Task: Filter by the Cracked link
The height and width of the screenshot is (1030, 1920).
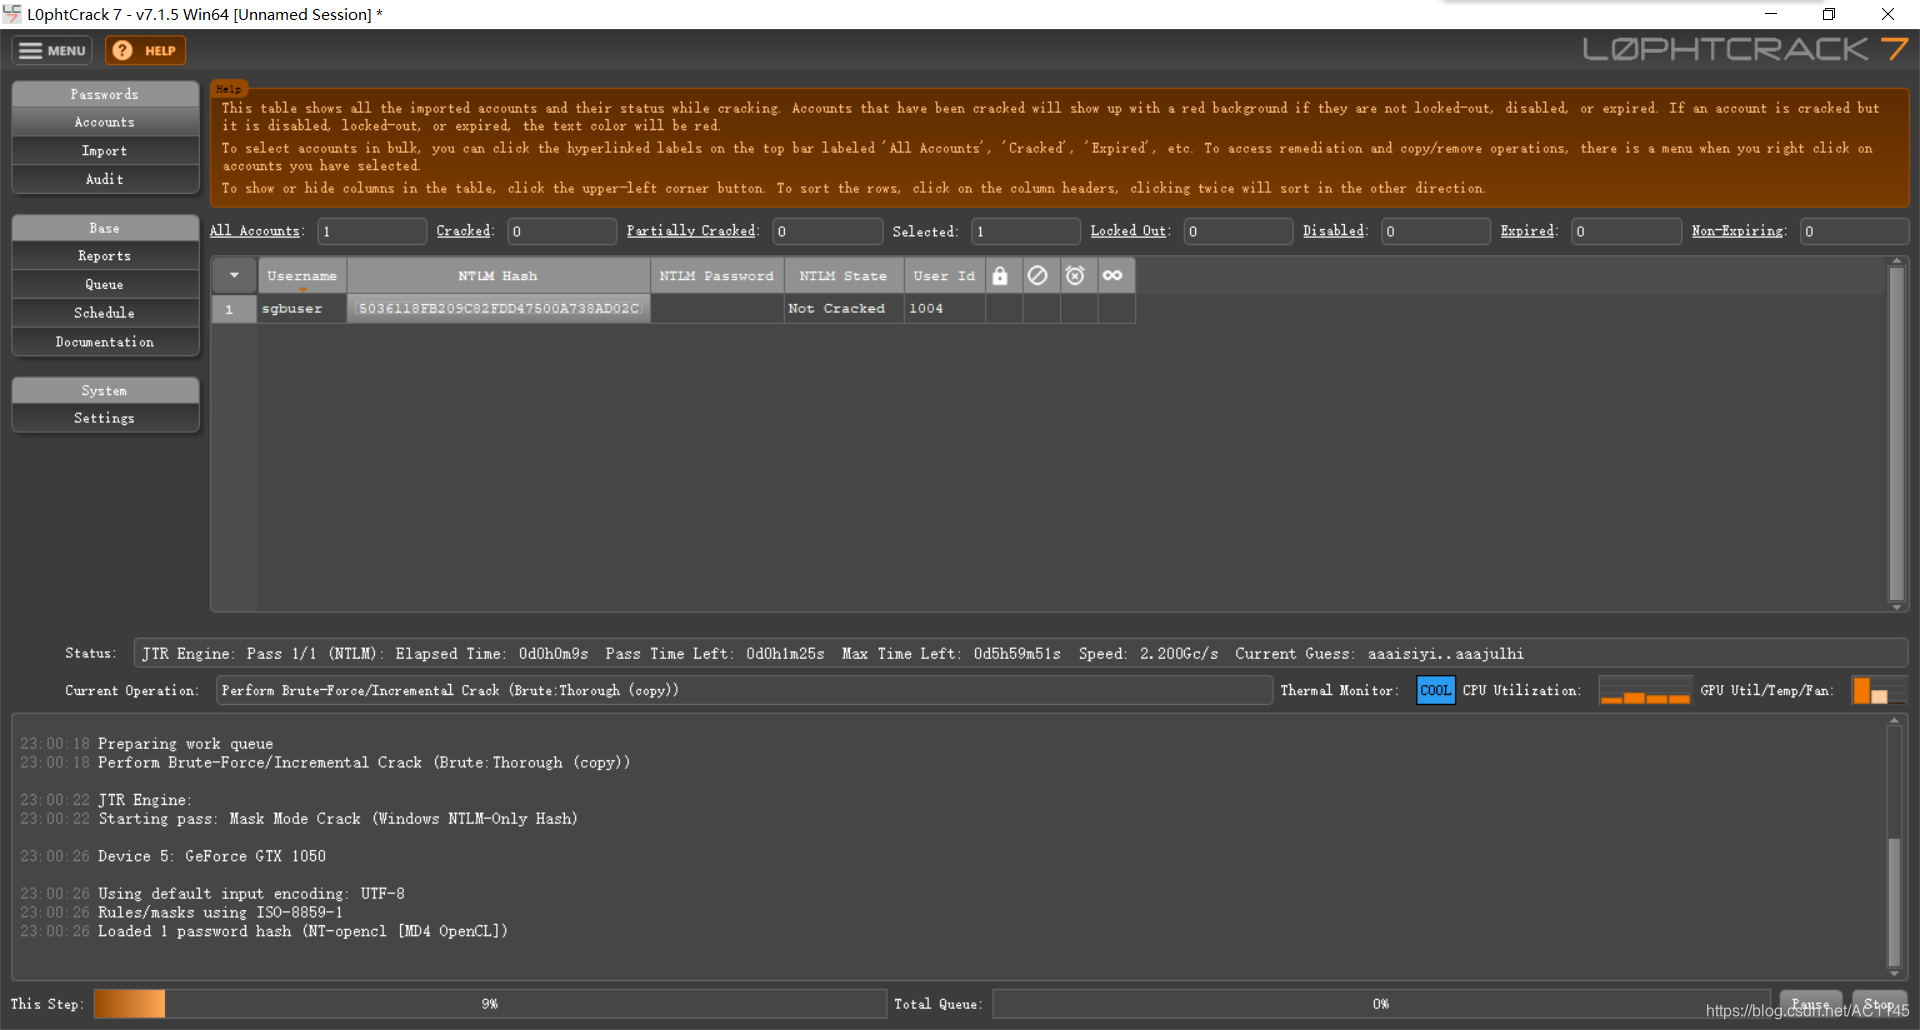Action: (x=463, y=231)
